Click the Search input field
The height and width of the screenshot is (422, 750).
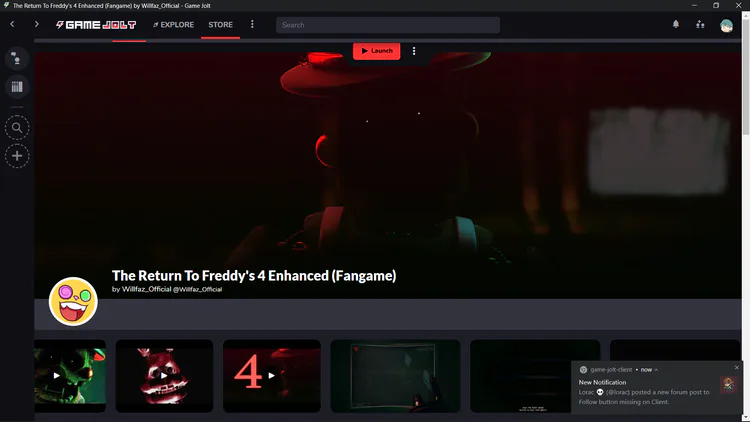click(x=388, y=25)
